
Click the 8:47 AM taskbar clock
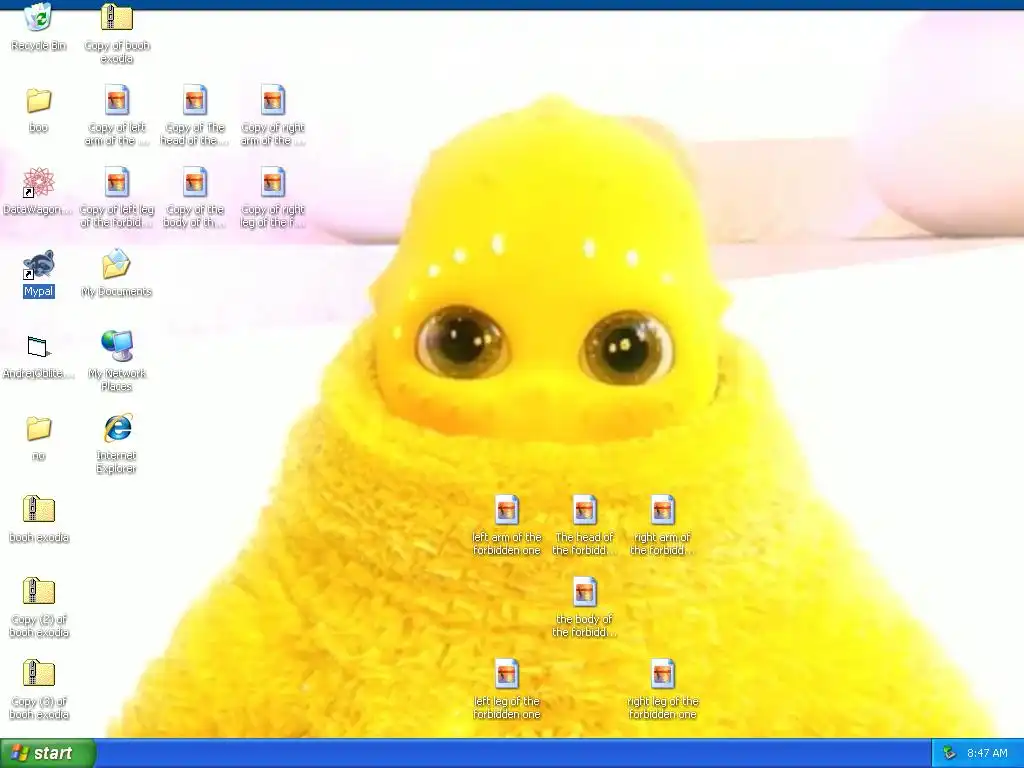tap(987, 753)
